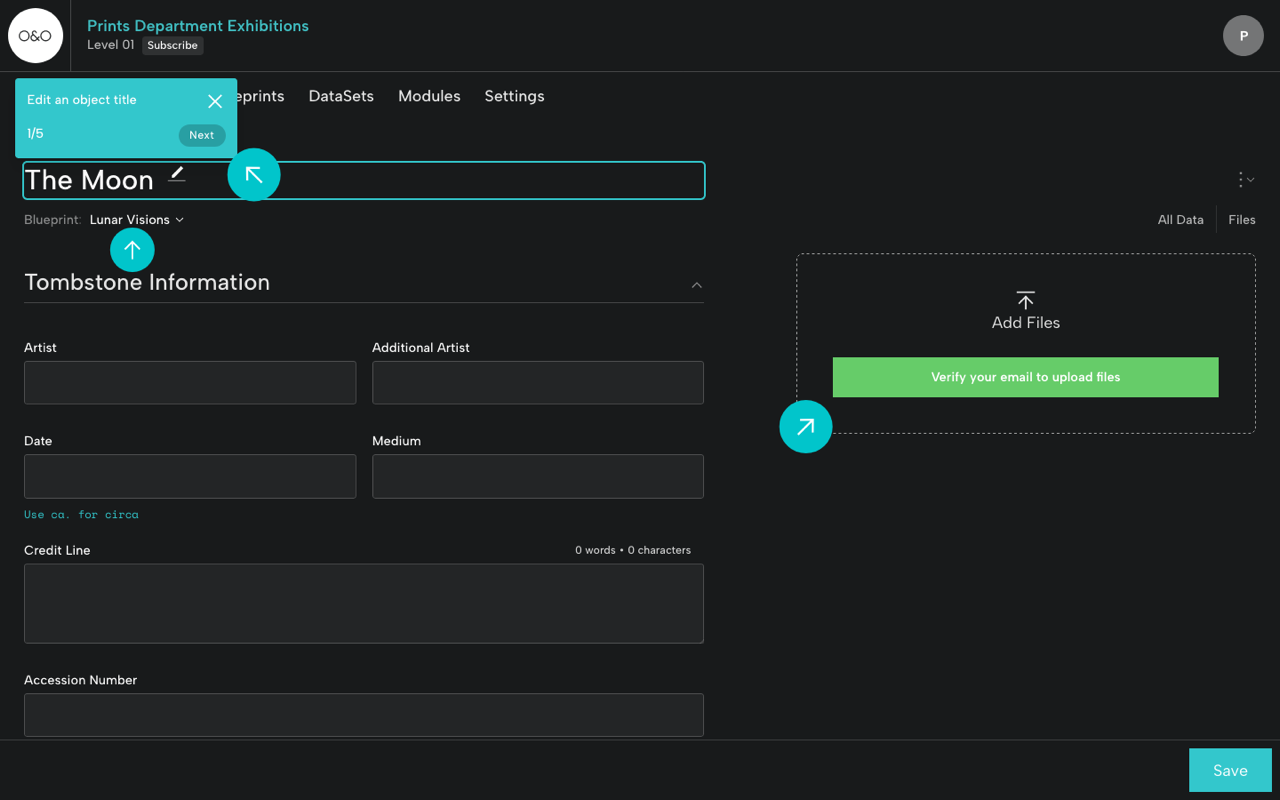Click the pencil edit icon beside The Moon
1280x800 pixels.
(x=177, y=174)
